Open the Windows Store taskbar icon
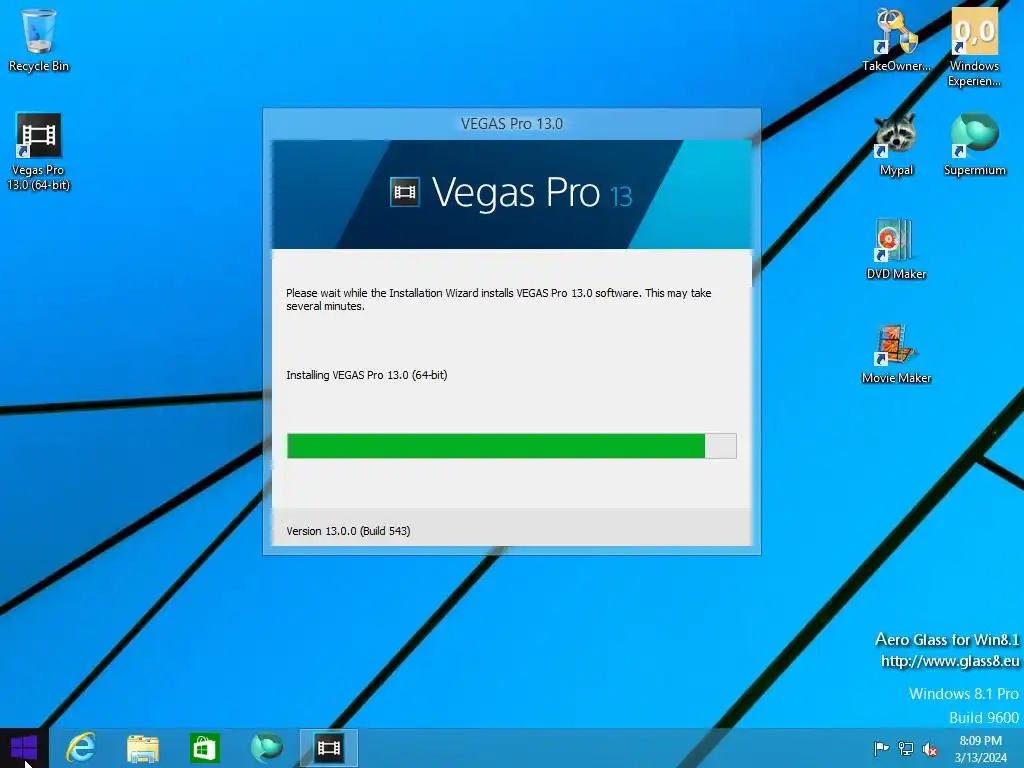Image resolution: width=1024 pixels, height=768 pixels. [x=204, y=748]
